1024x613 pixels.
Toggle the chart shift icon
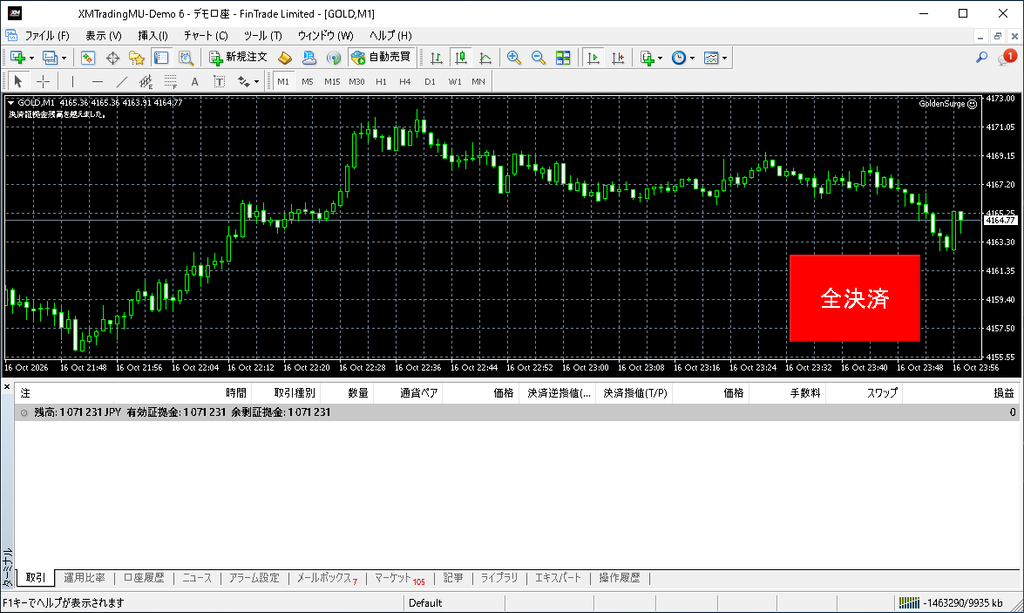618,58
